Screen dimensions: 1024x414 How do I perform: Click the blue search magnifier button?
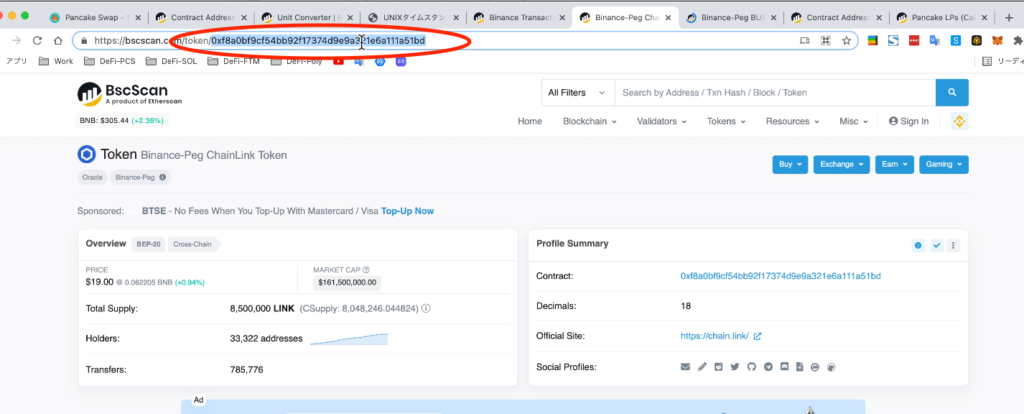pos(952,93)
